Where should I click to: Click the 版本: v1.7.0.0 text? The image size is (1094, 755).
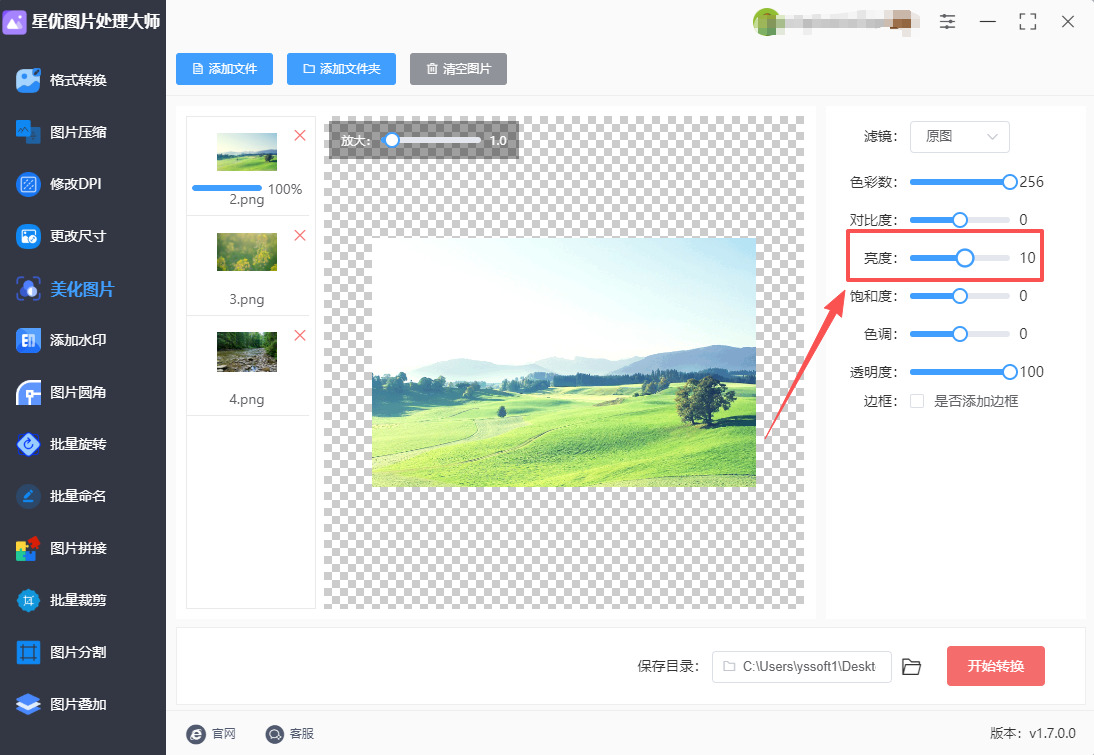point(1033,733)
